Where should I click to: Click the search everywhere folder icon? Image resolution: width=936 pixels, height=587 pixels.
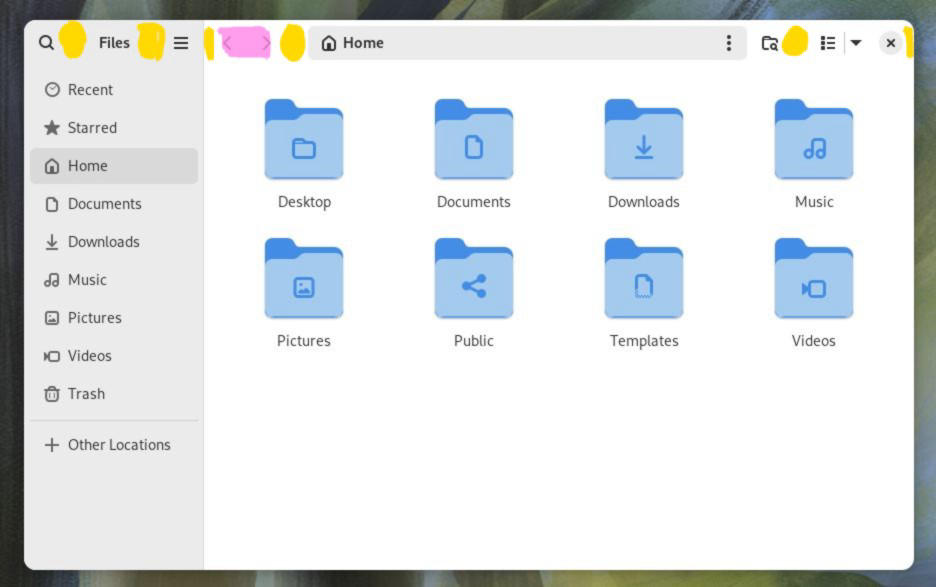coord(769,43)
